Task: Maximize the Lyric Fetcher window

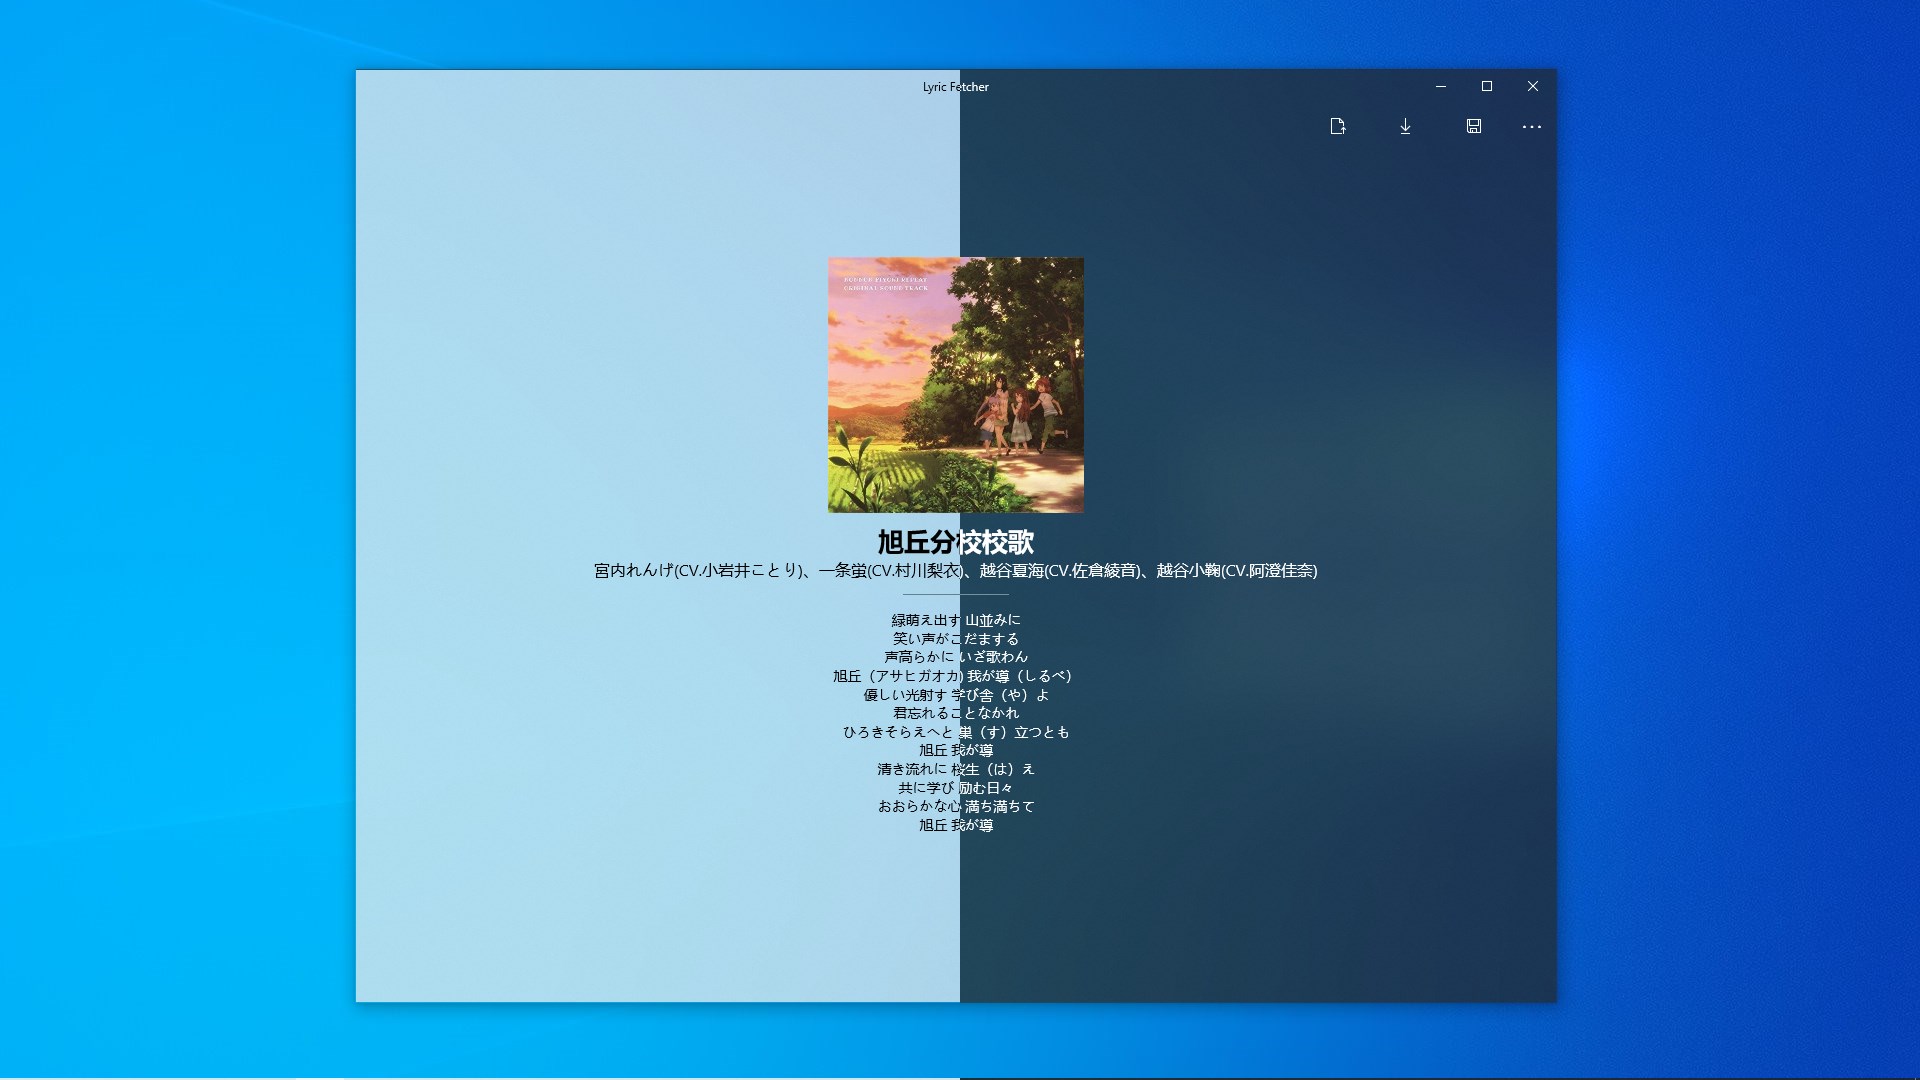Action: [1487, 87]
